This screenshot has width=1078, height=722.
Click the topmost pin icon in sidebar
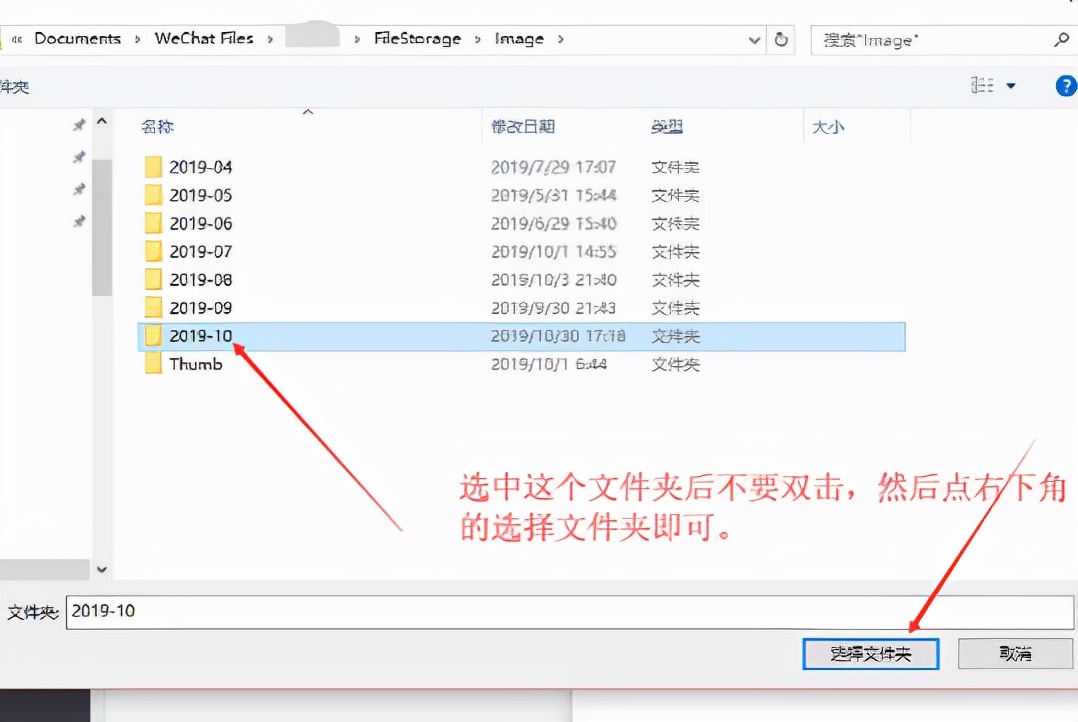click(79, 125)
